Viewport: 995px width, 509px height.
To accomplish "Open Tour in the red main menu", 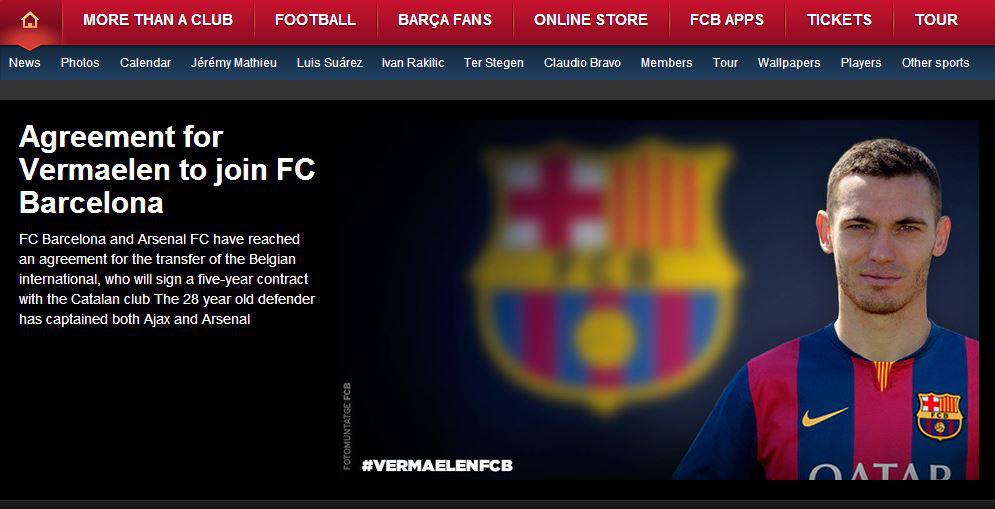I will [x=936, y=20].
